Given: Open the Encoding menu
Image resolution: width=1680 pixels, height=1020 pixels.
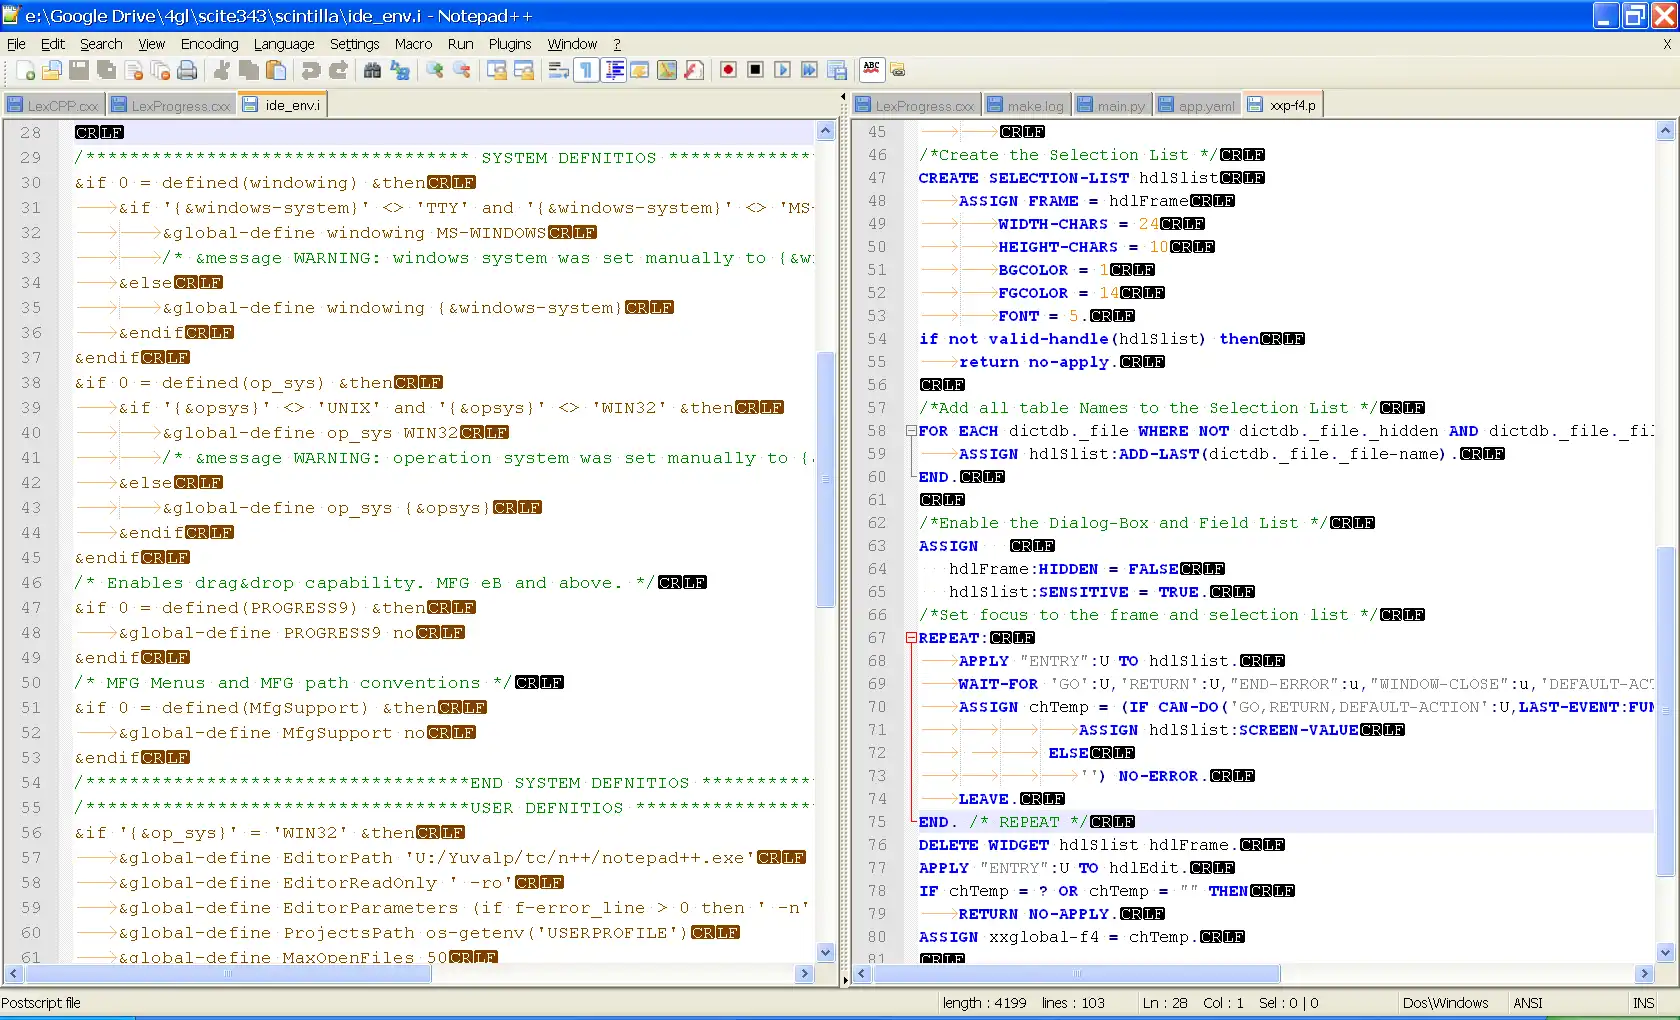Looking at the screenshot, I should pyautogui.click(x=210, y=44).
